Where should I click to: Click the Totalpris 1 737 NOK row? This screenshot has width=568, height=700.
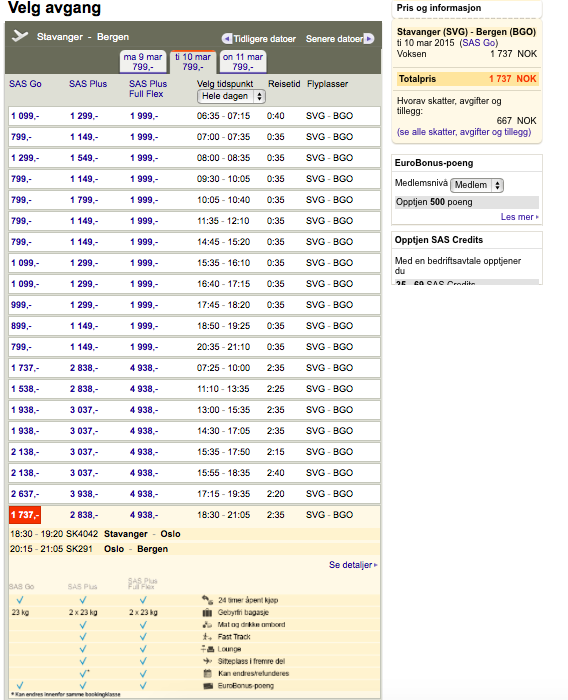point(467,79)
